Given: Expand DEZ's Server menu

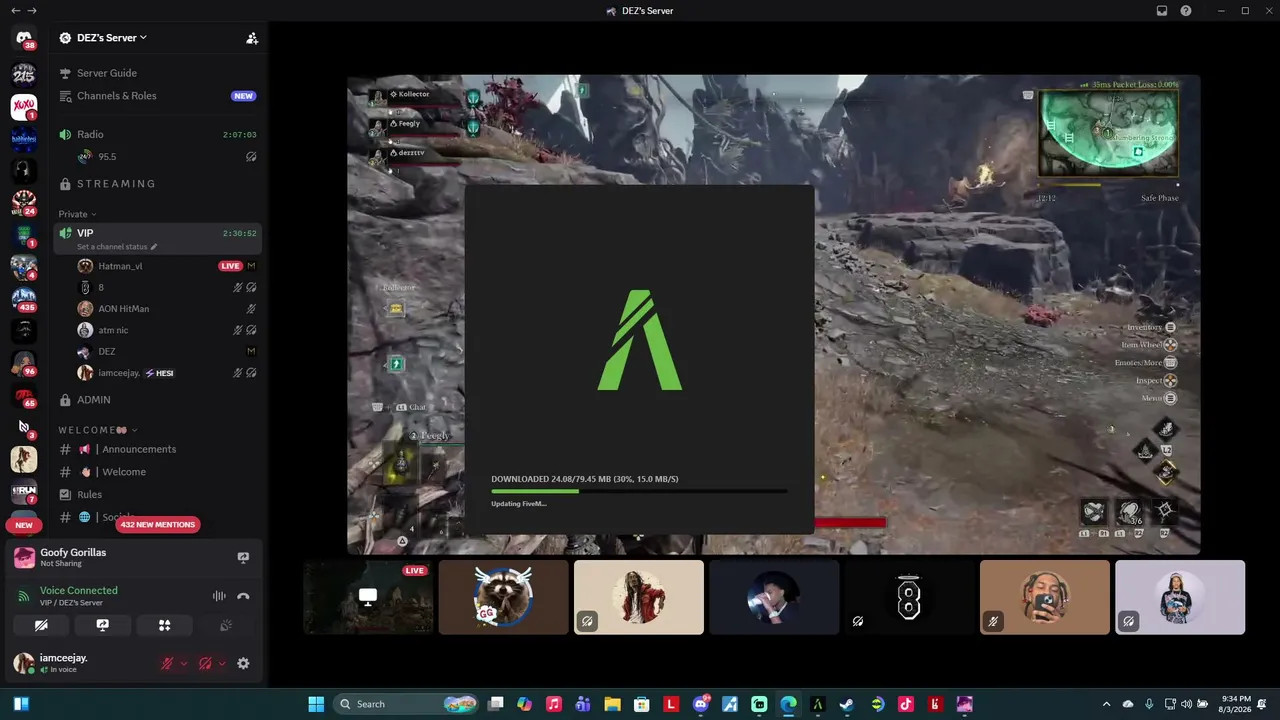Looking at the screenshot, I should click(111, 38).
